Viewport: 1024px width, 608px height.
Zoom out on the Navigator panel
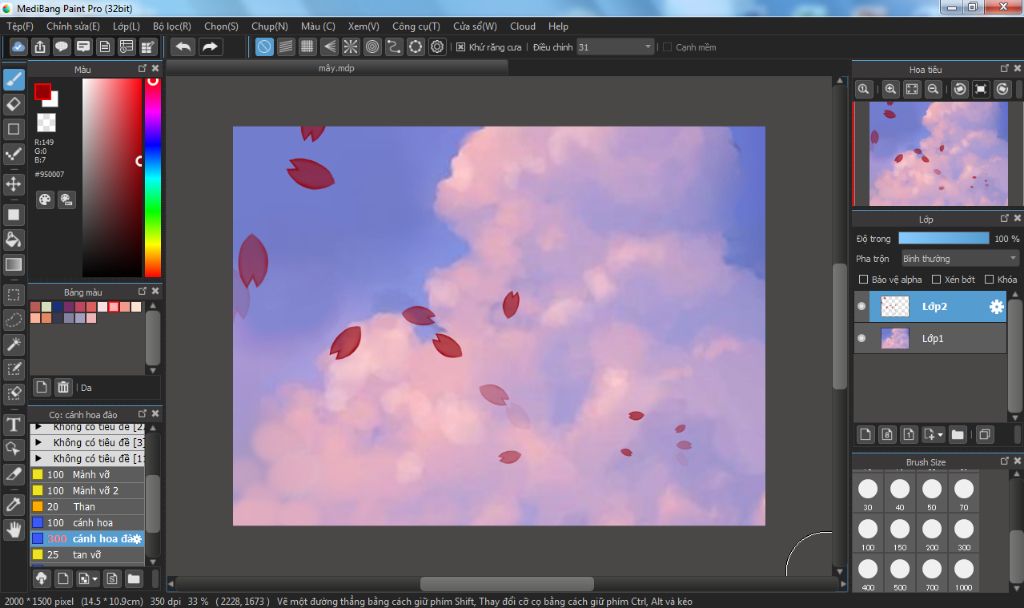(933, 89)
